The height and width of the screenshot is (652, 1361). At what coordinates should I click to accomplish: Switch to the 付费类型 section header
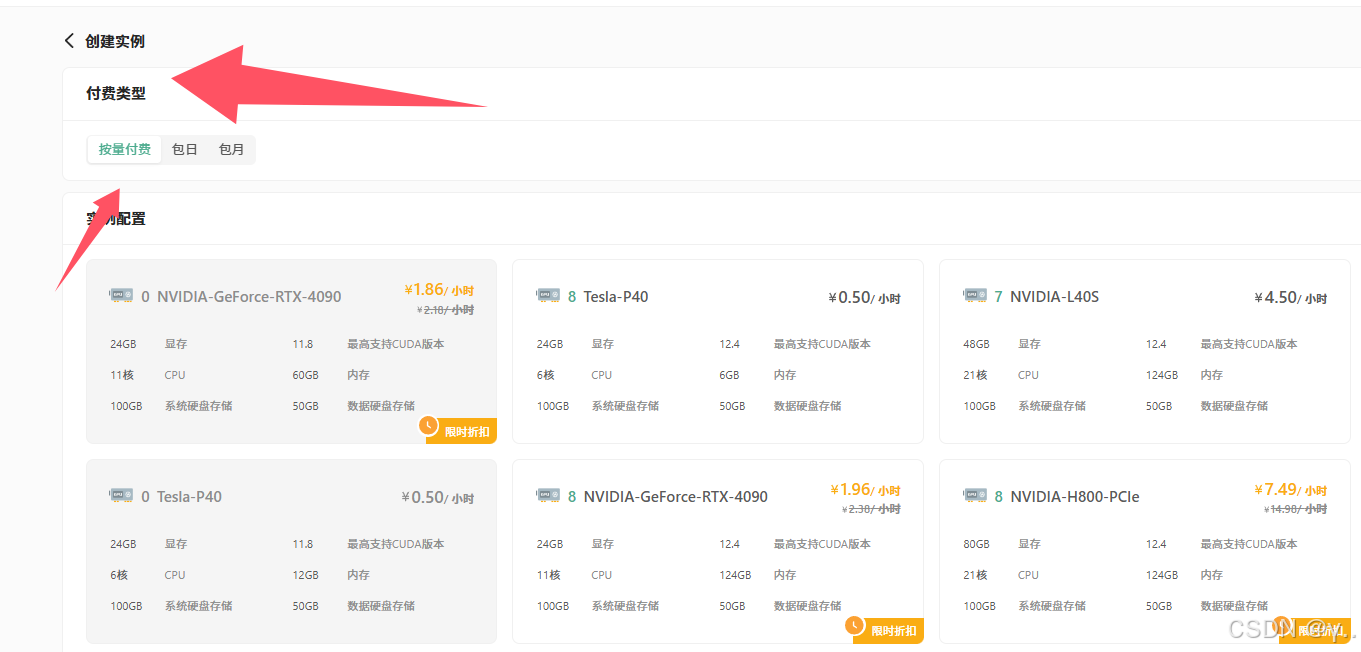[x=116, y=94]
